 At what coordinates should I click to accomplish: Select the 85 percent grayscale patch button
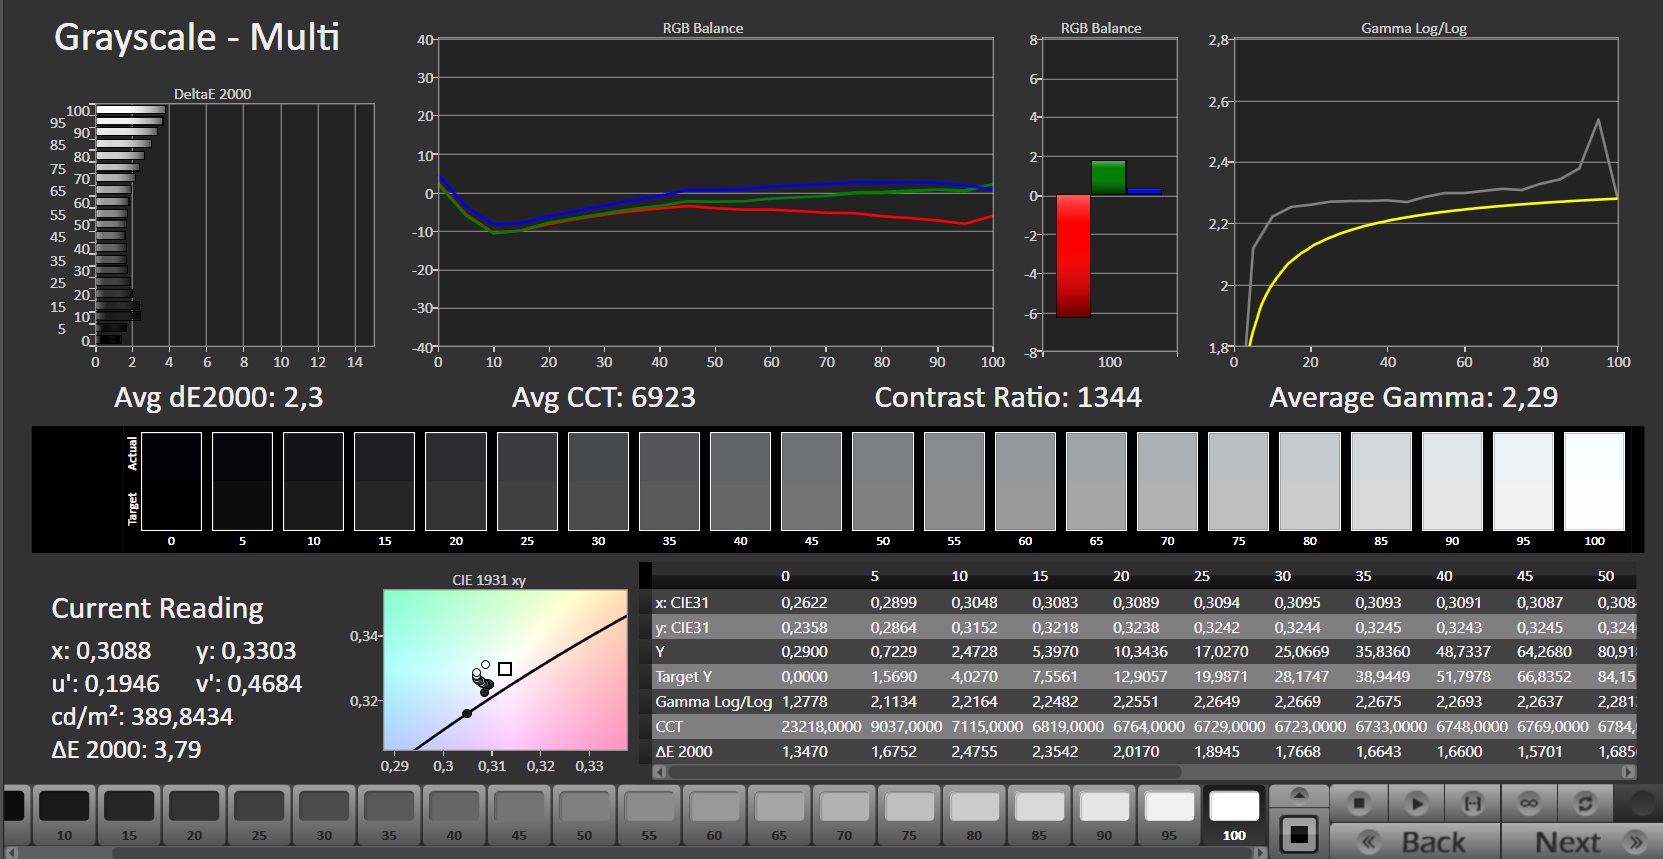[x=1039, y=816]
